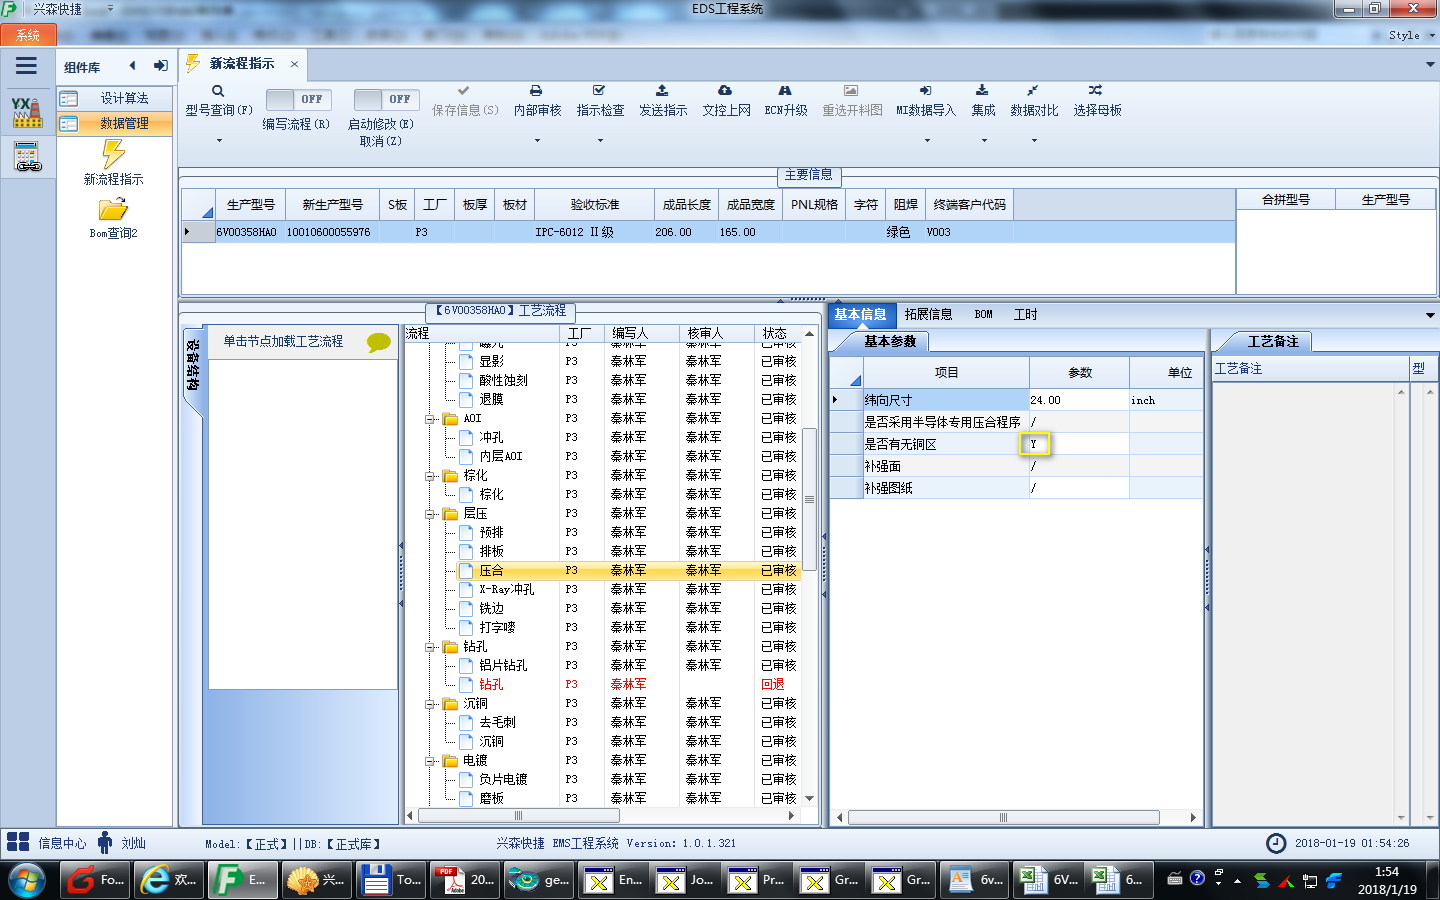The width and height of the screenshot is (1440, 900).
Task: Click ECN升级 icon
Action: [785, 91]
